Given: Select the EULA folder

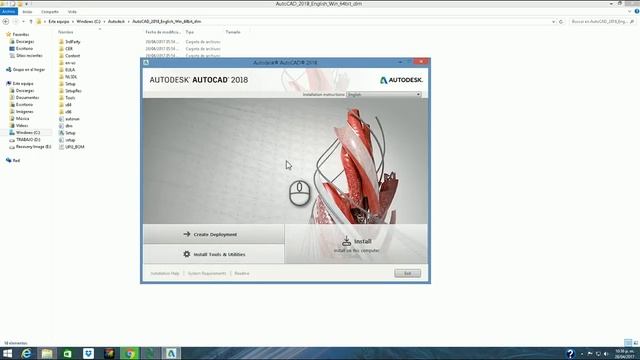Looking at the screenshot, I should [70, 70].
